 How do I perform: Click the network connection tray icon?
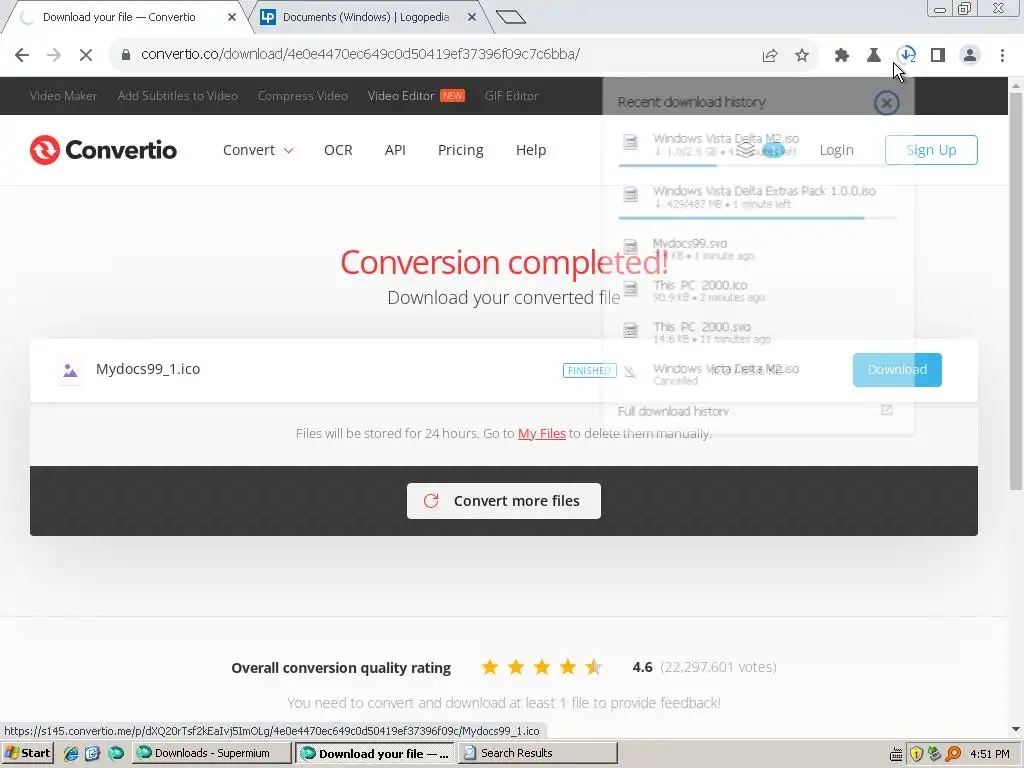pos(935,754)
